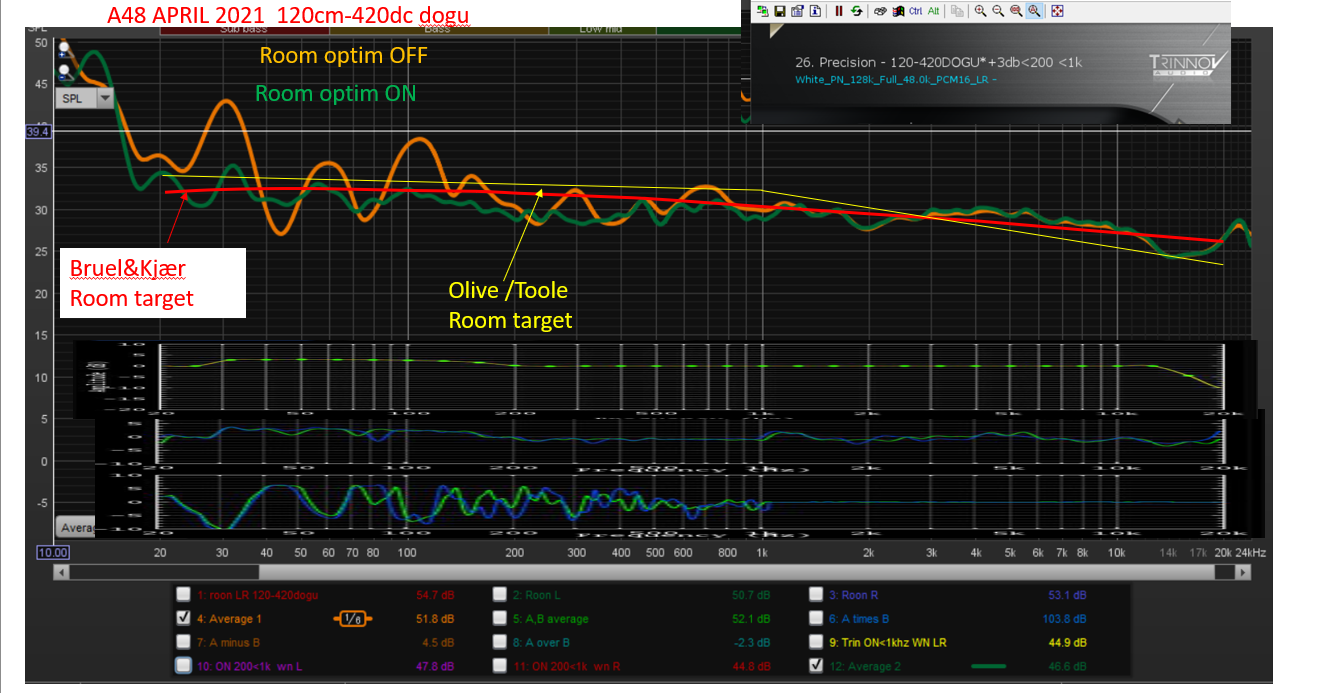The width and height of the screenshot is (1317, 693).
Task: Click the Windows flag key icon
Action: click(898, 11)
